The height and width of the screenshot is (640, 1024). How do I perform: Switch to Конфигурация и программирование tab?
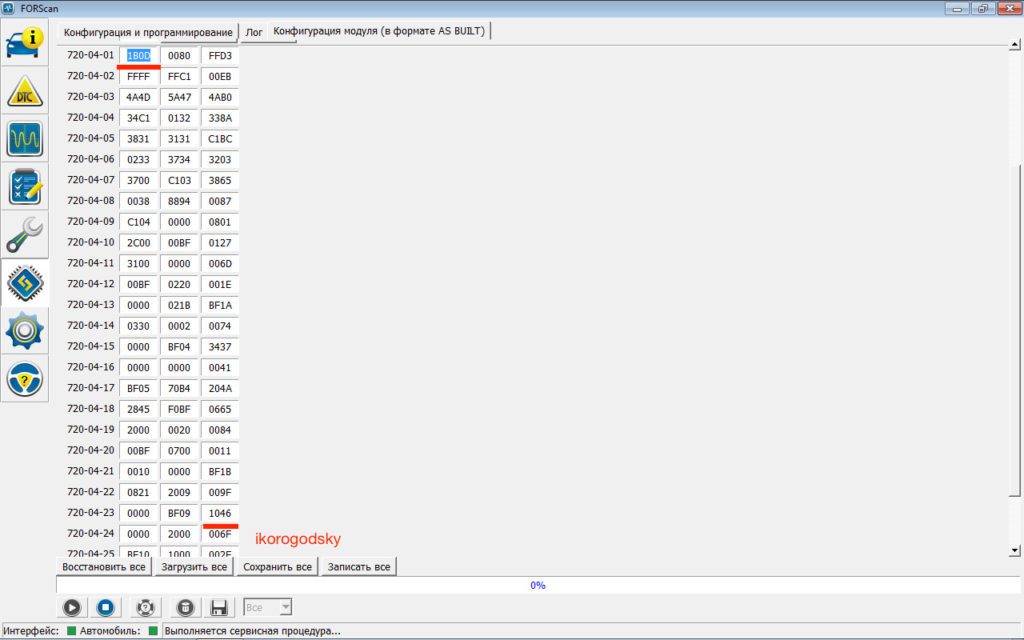[x=148, y=32]
